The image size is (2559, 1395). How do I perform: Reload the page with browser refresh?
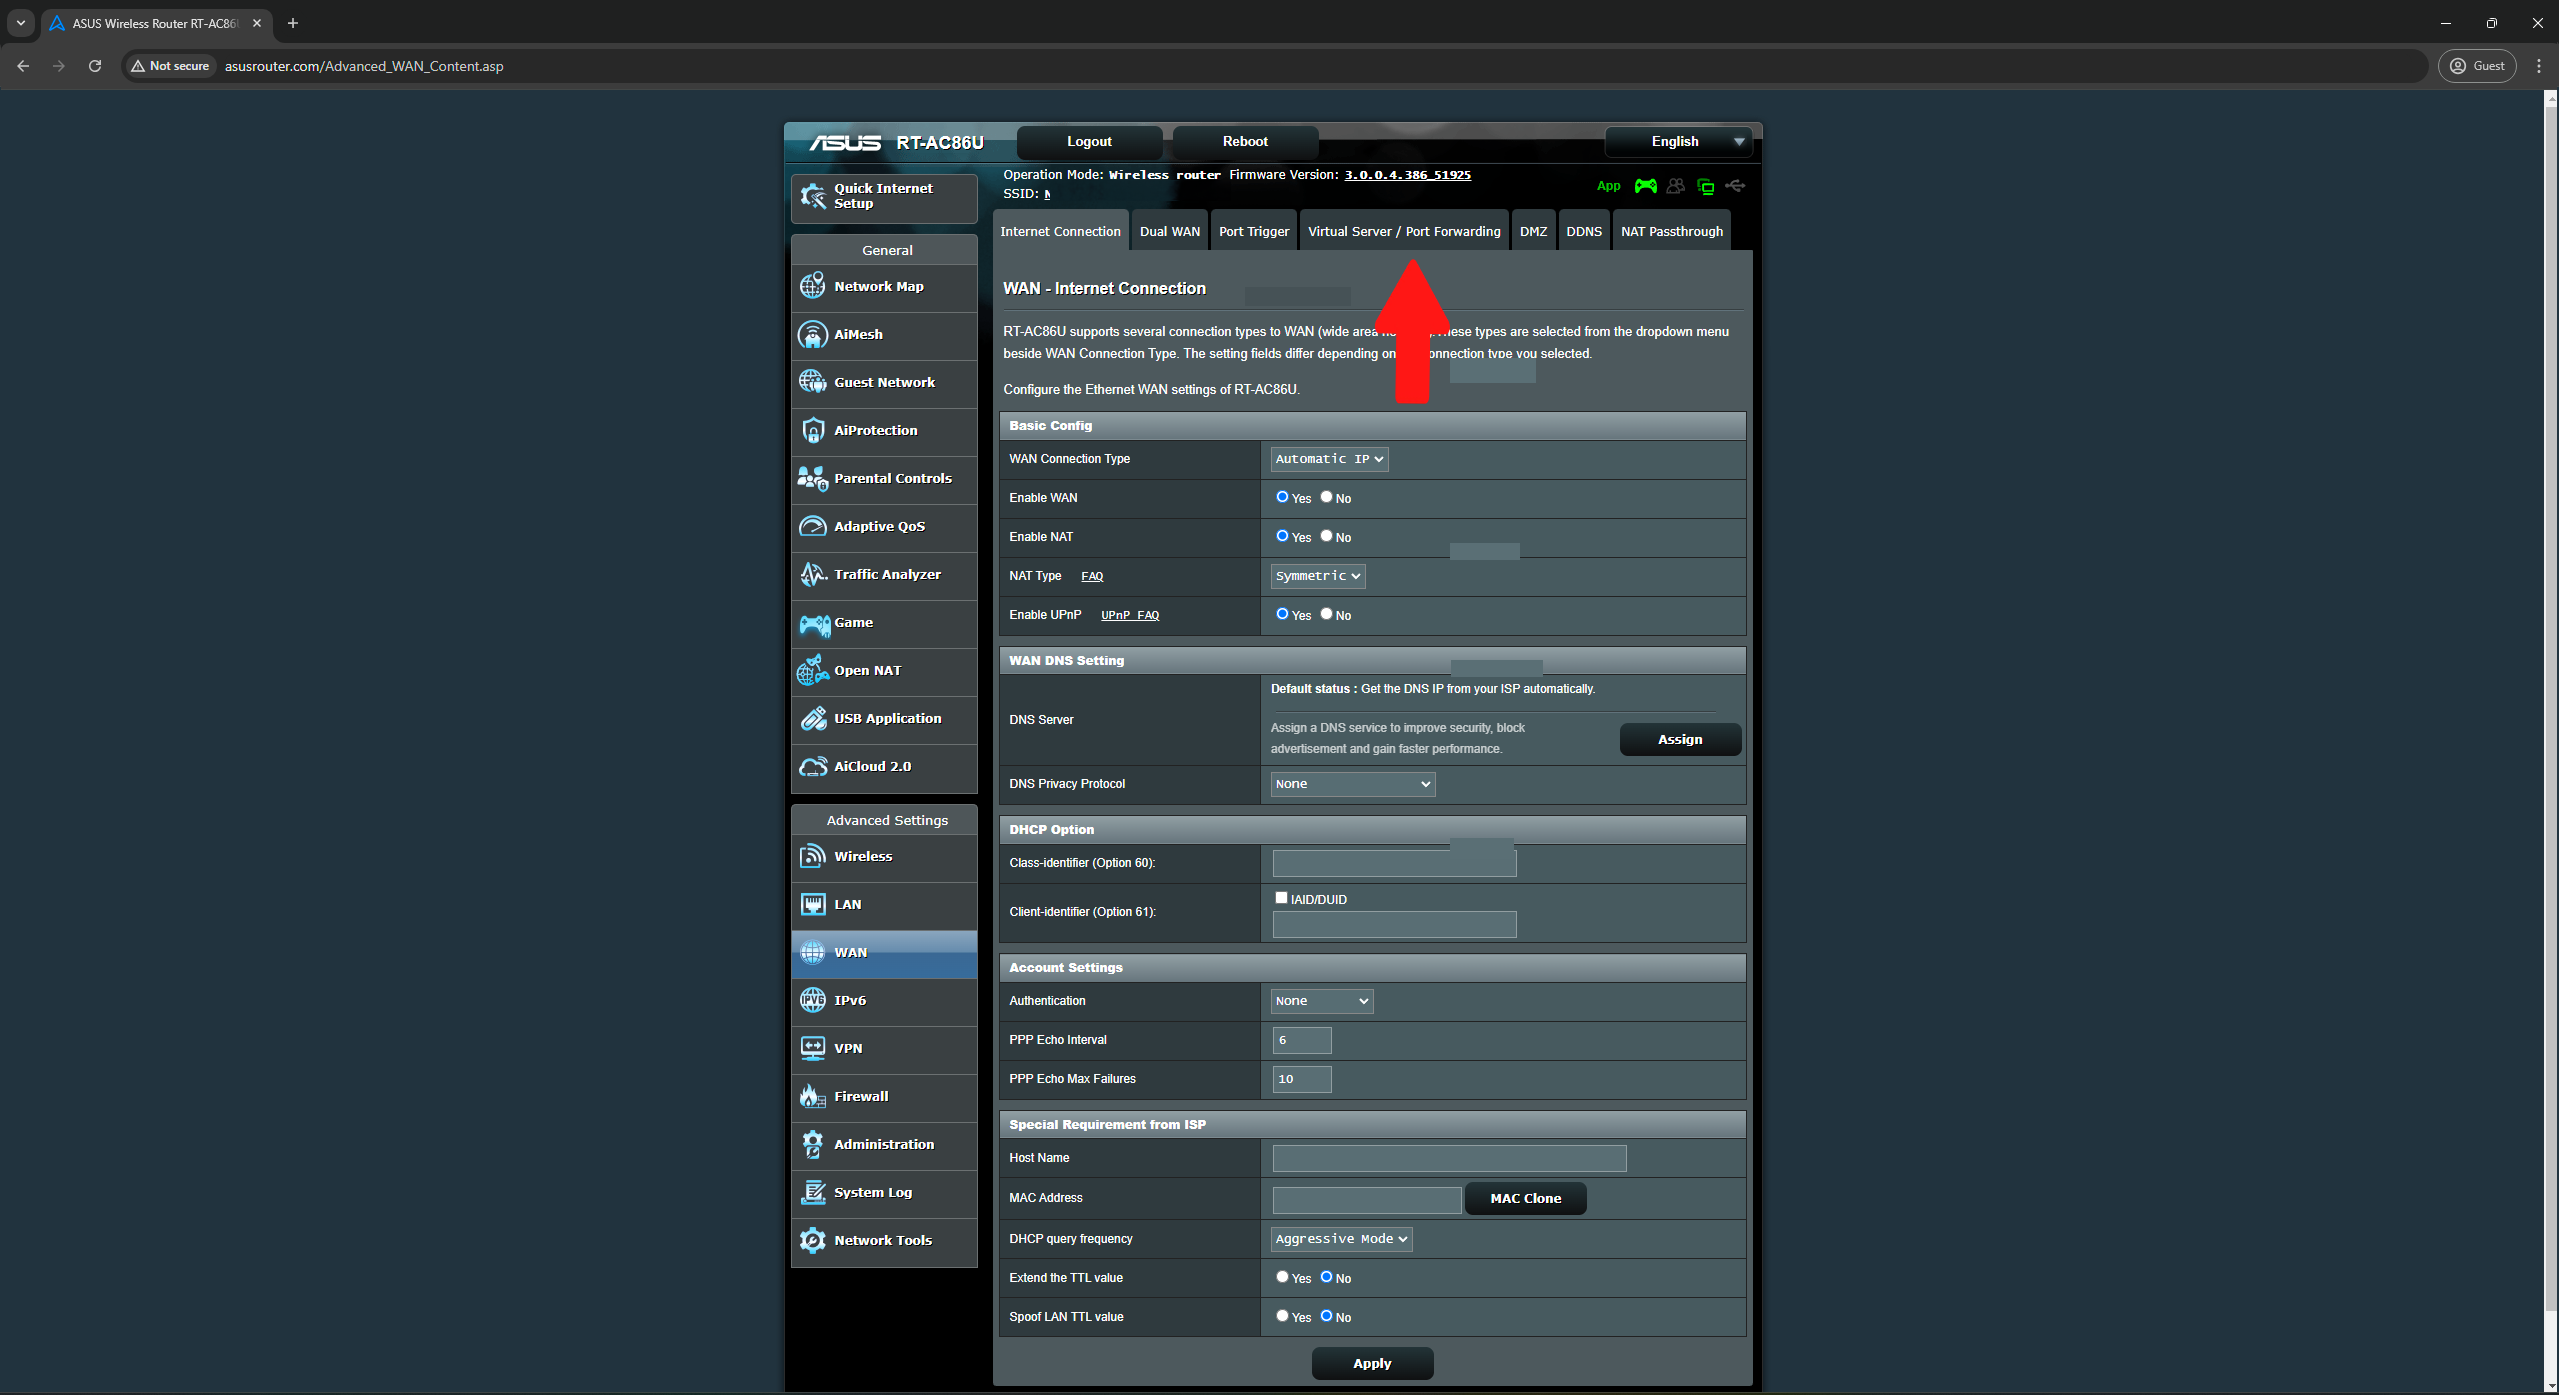(95, 66)
